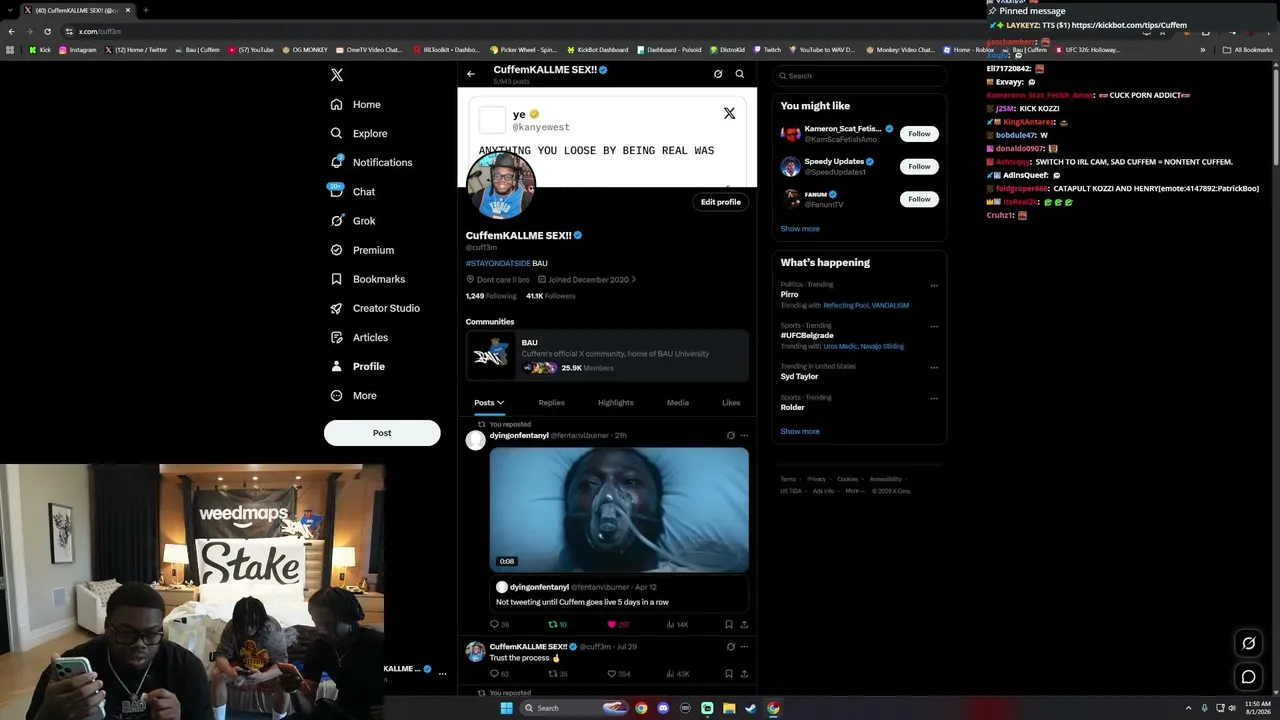Viewport: 1280px width, 720px height.
Task: Open Creator Studio in the sidebar
Action: point(375,308)
